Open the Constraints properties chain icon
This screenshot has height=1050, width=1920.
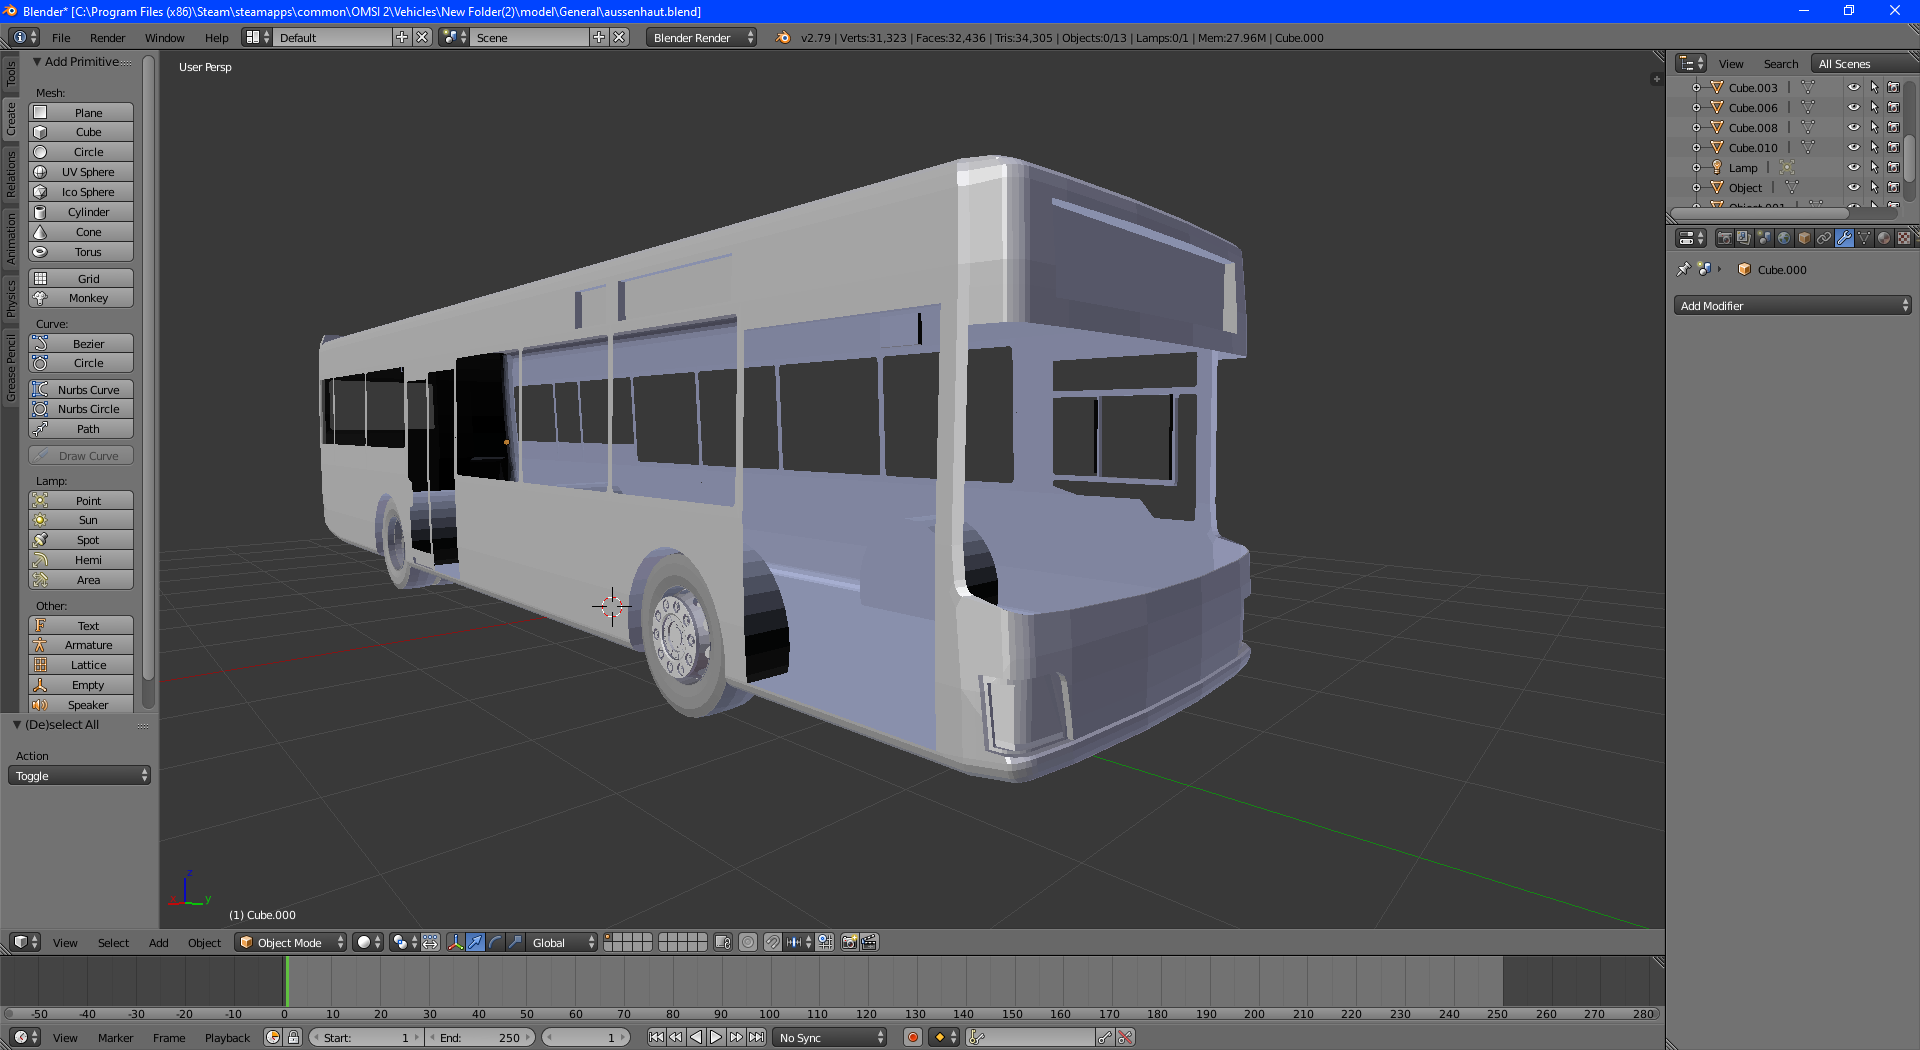click(1824, 238)
